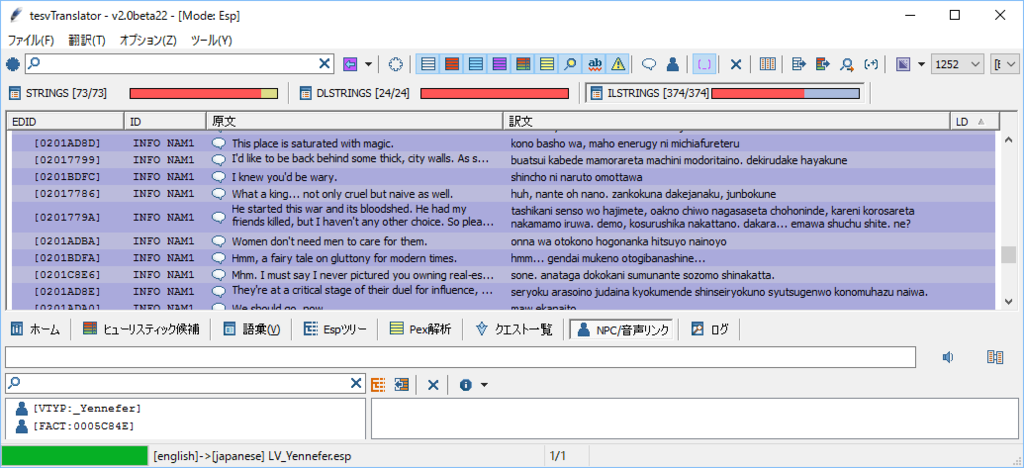Click the speech bubble dialogue icon in the toolbar

(649, 64)
